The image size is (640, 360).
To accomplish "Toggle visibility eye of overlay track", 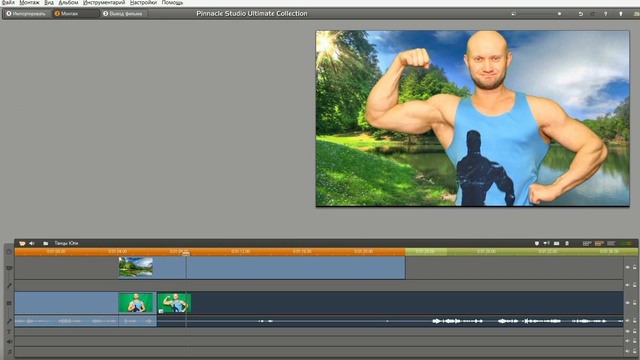I will [x=628, y=303].
